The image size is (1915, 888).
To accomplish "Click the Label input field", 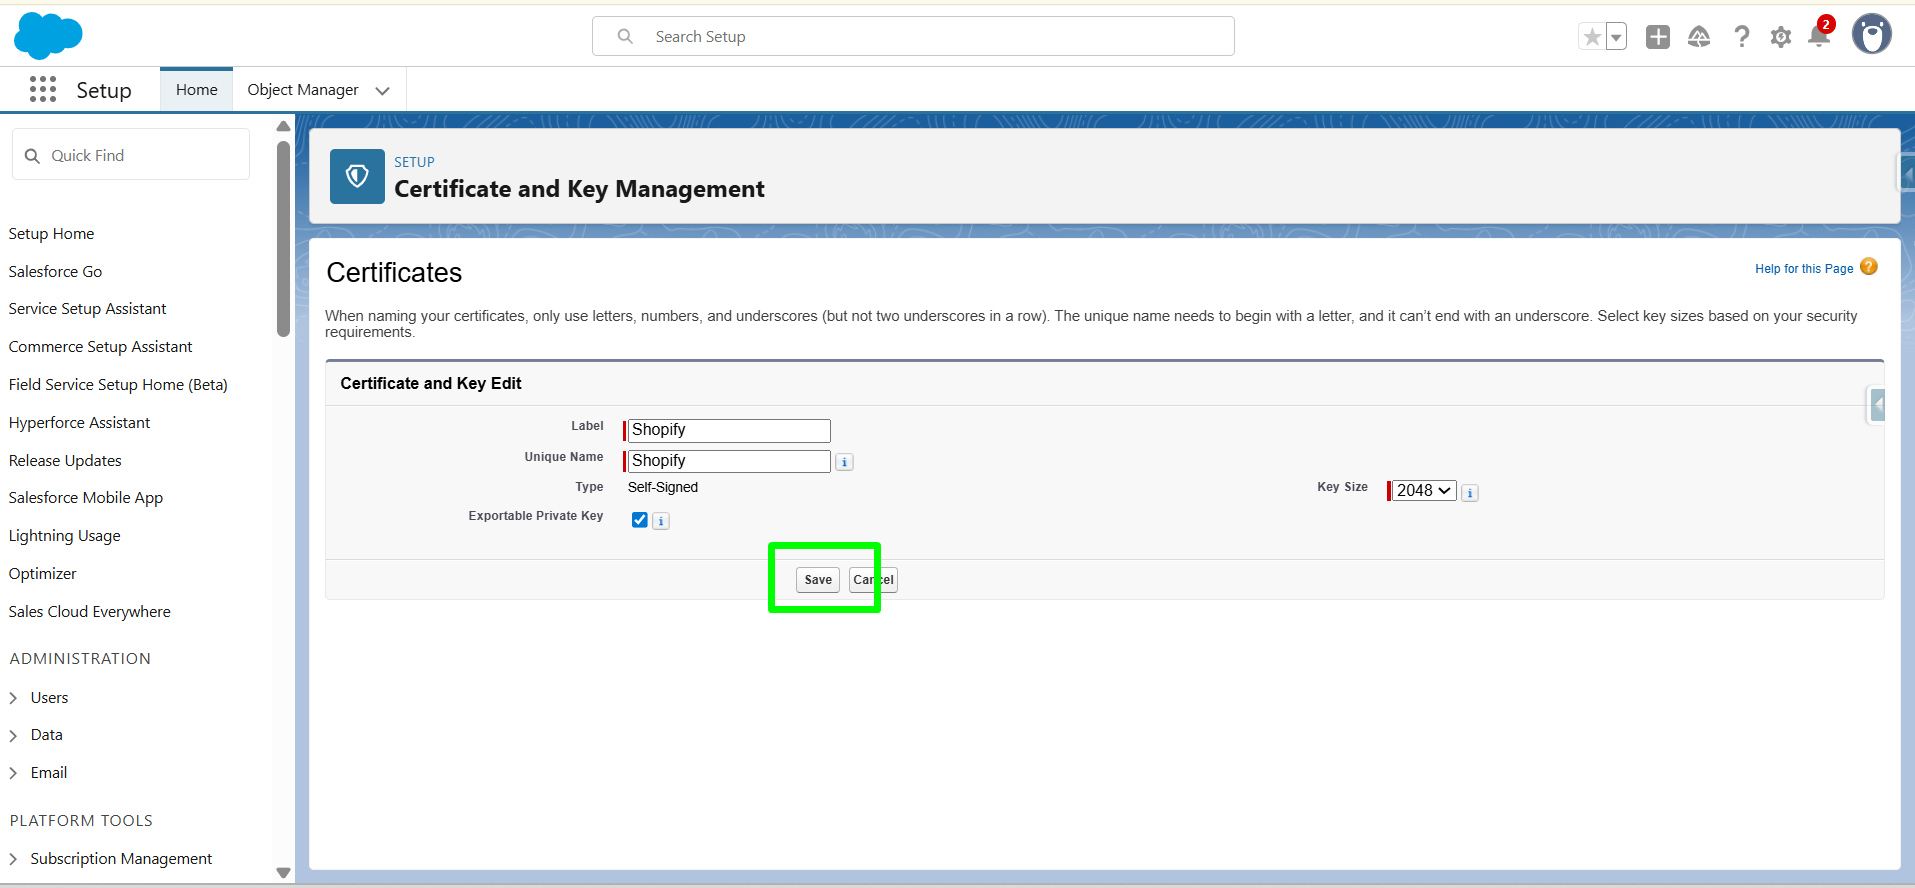I will click(729, 430).
